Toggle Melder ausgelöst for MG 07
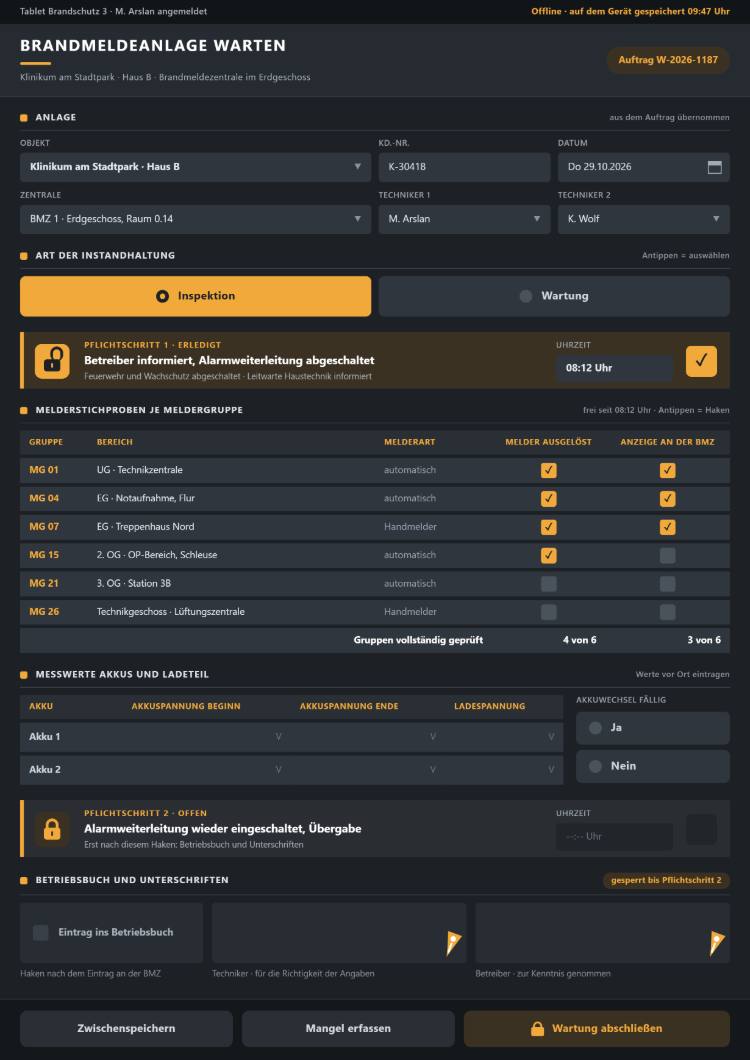 (548, 527)
